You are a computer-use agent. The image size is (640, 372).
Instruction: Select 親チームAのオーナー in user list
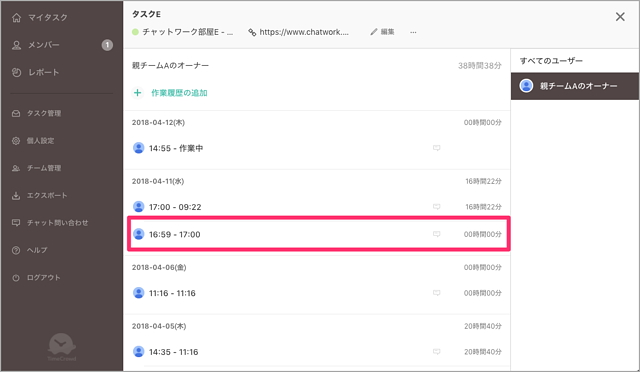pos(575,86)
